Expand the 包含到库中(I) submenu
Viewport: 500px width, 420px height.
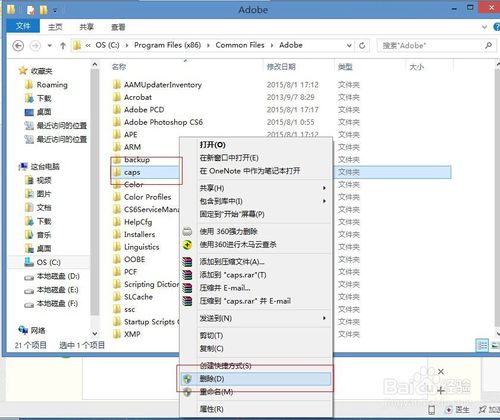[x=256, y=201]
